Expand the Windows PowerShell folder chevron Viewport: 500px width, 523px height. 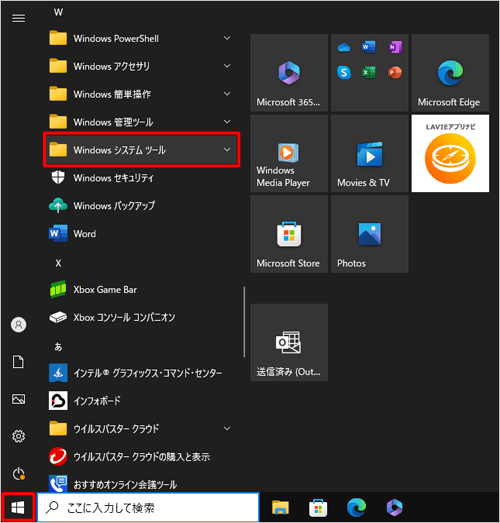(x=227, y=38)
